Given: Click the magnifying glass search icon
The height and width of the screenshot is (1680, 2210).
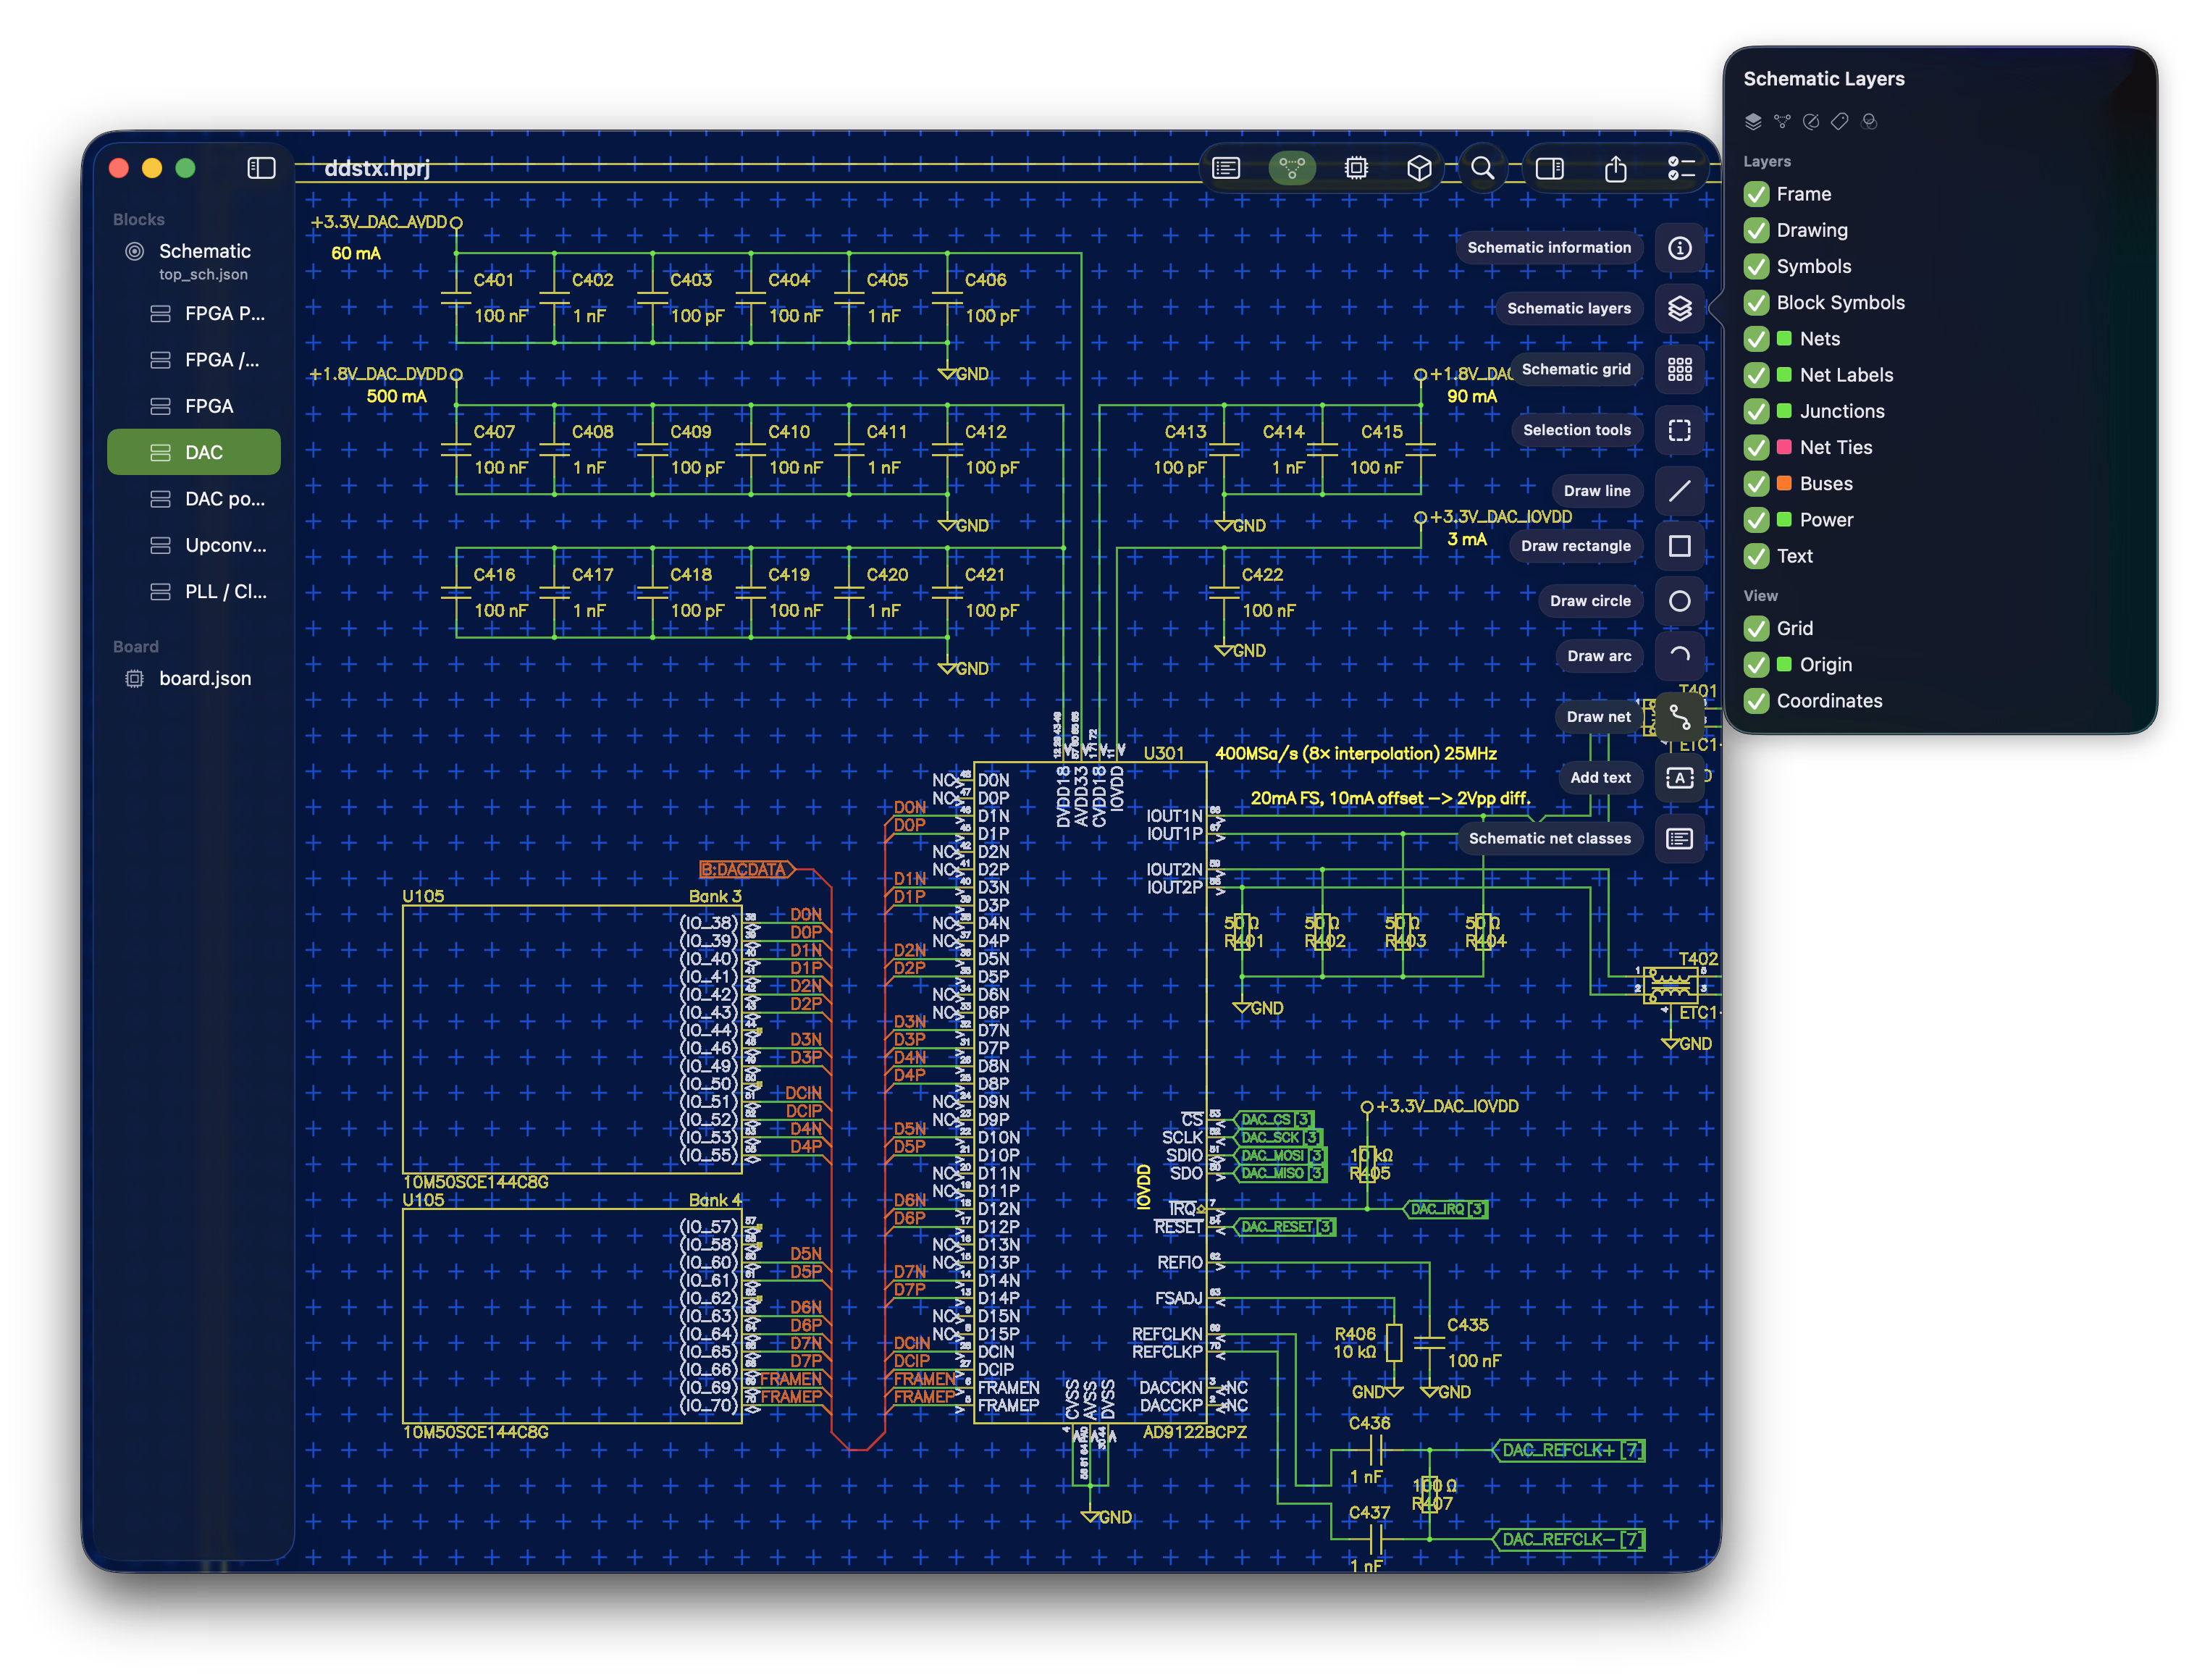Looking at the screenshot, I should click(x=1483, y=168).
